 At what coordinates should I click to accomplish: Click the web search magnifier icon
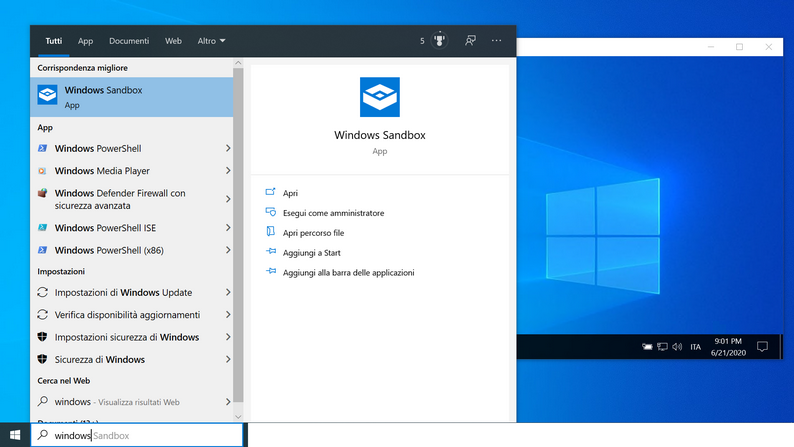[x=43, y=401]
